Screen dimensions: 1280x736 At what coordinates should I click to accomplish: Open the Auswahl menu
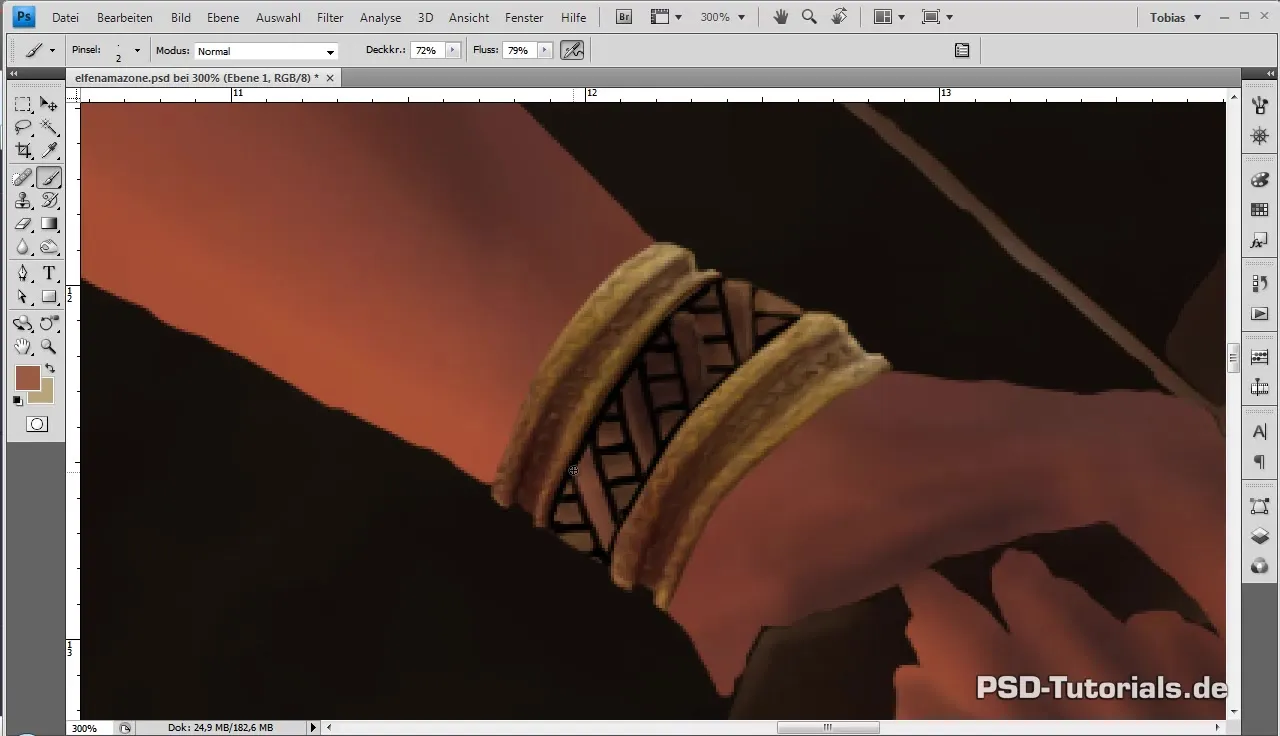280,18
